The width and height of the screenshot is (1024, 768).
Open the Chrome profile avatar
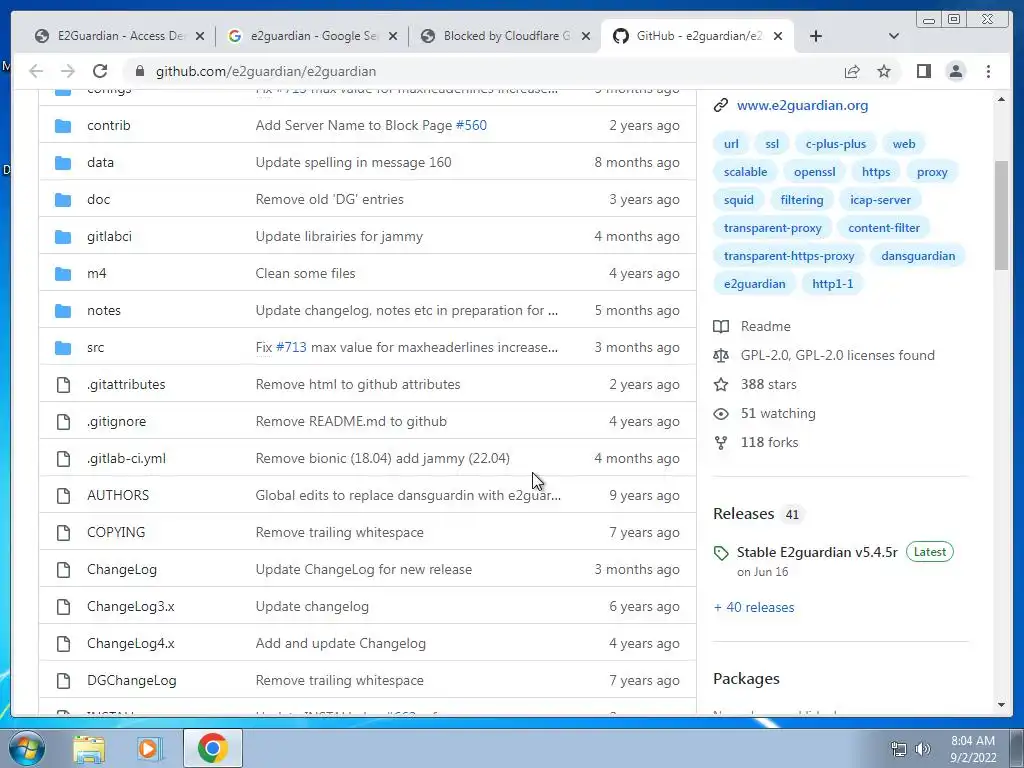pos(955,71)
